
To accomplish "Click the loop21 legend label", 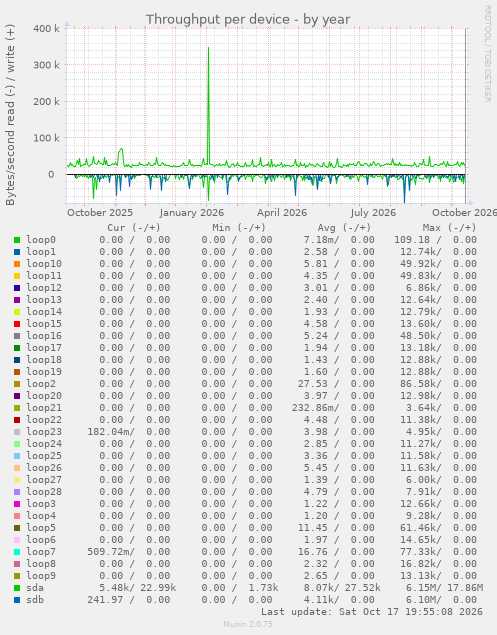I will click(44, 408).
